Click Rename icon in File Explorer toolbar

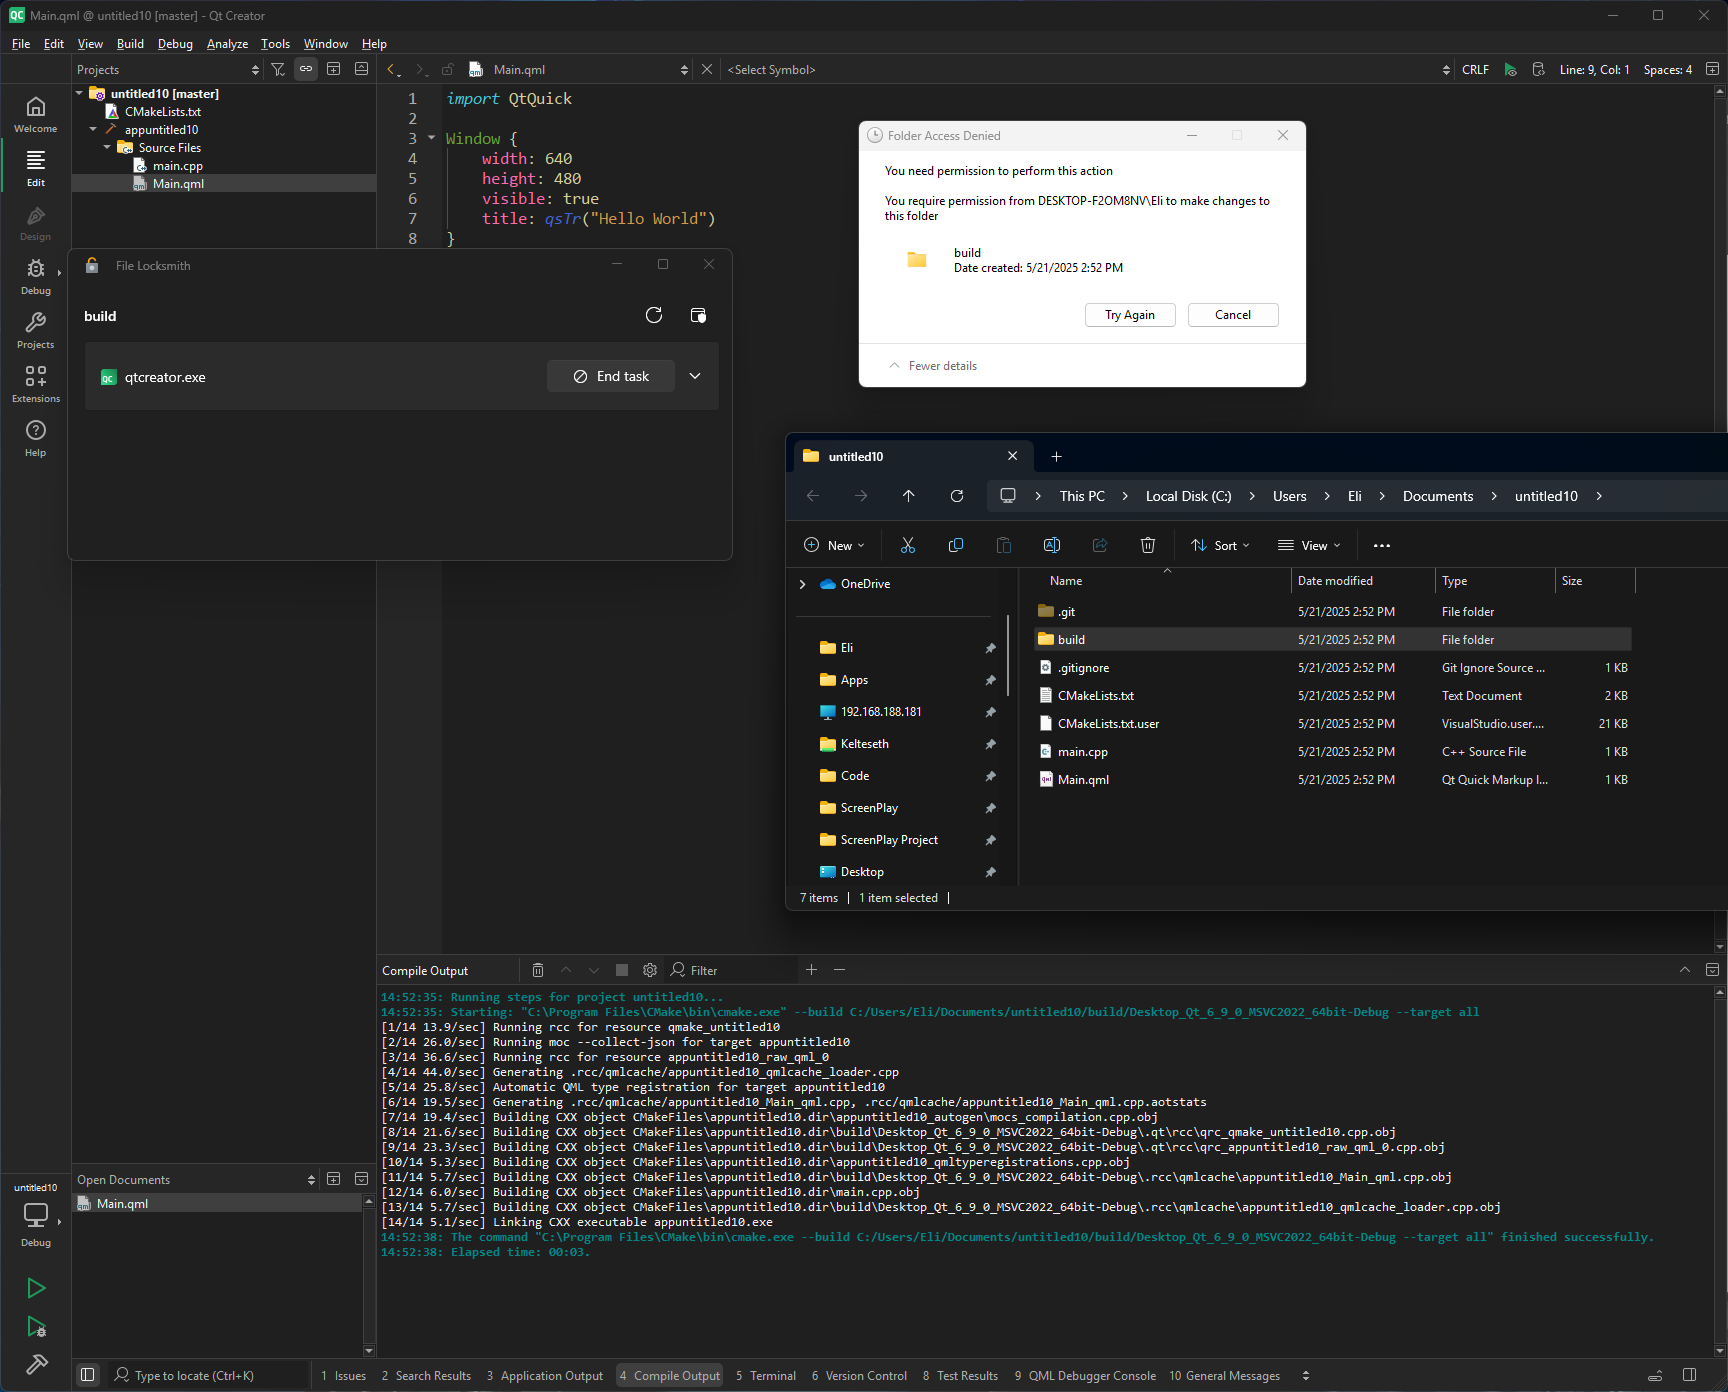click(1052, 545)
